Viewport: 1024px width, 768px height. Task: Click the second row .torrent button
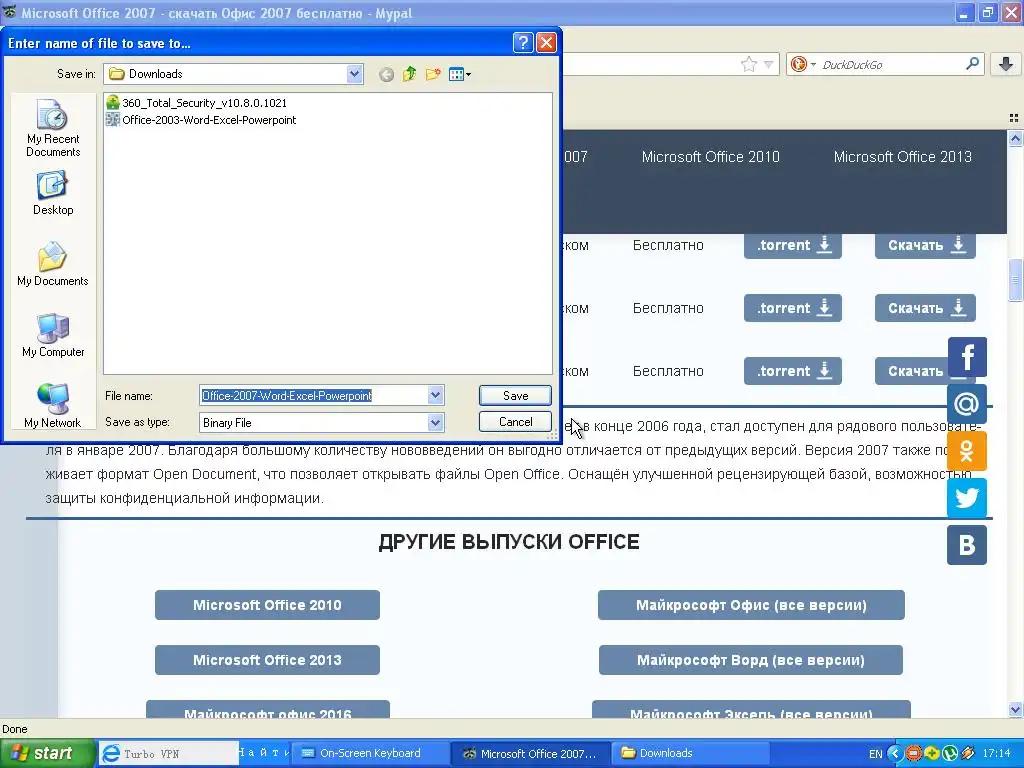tap(793, 308)
